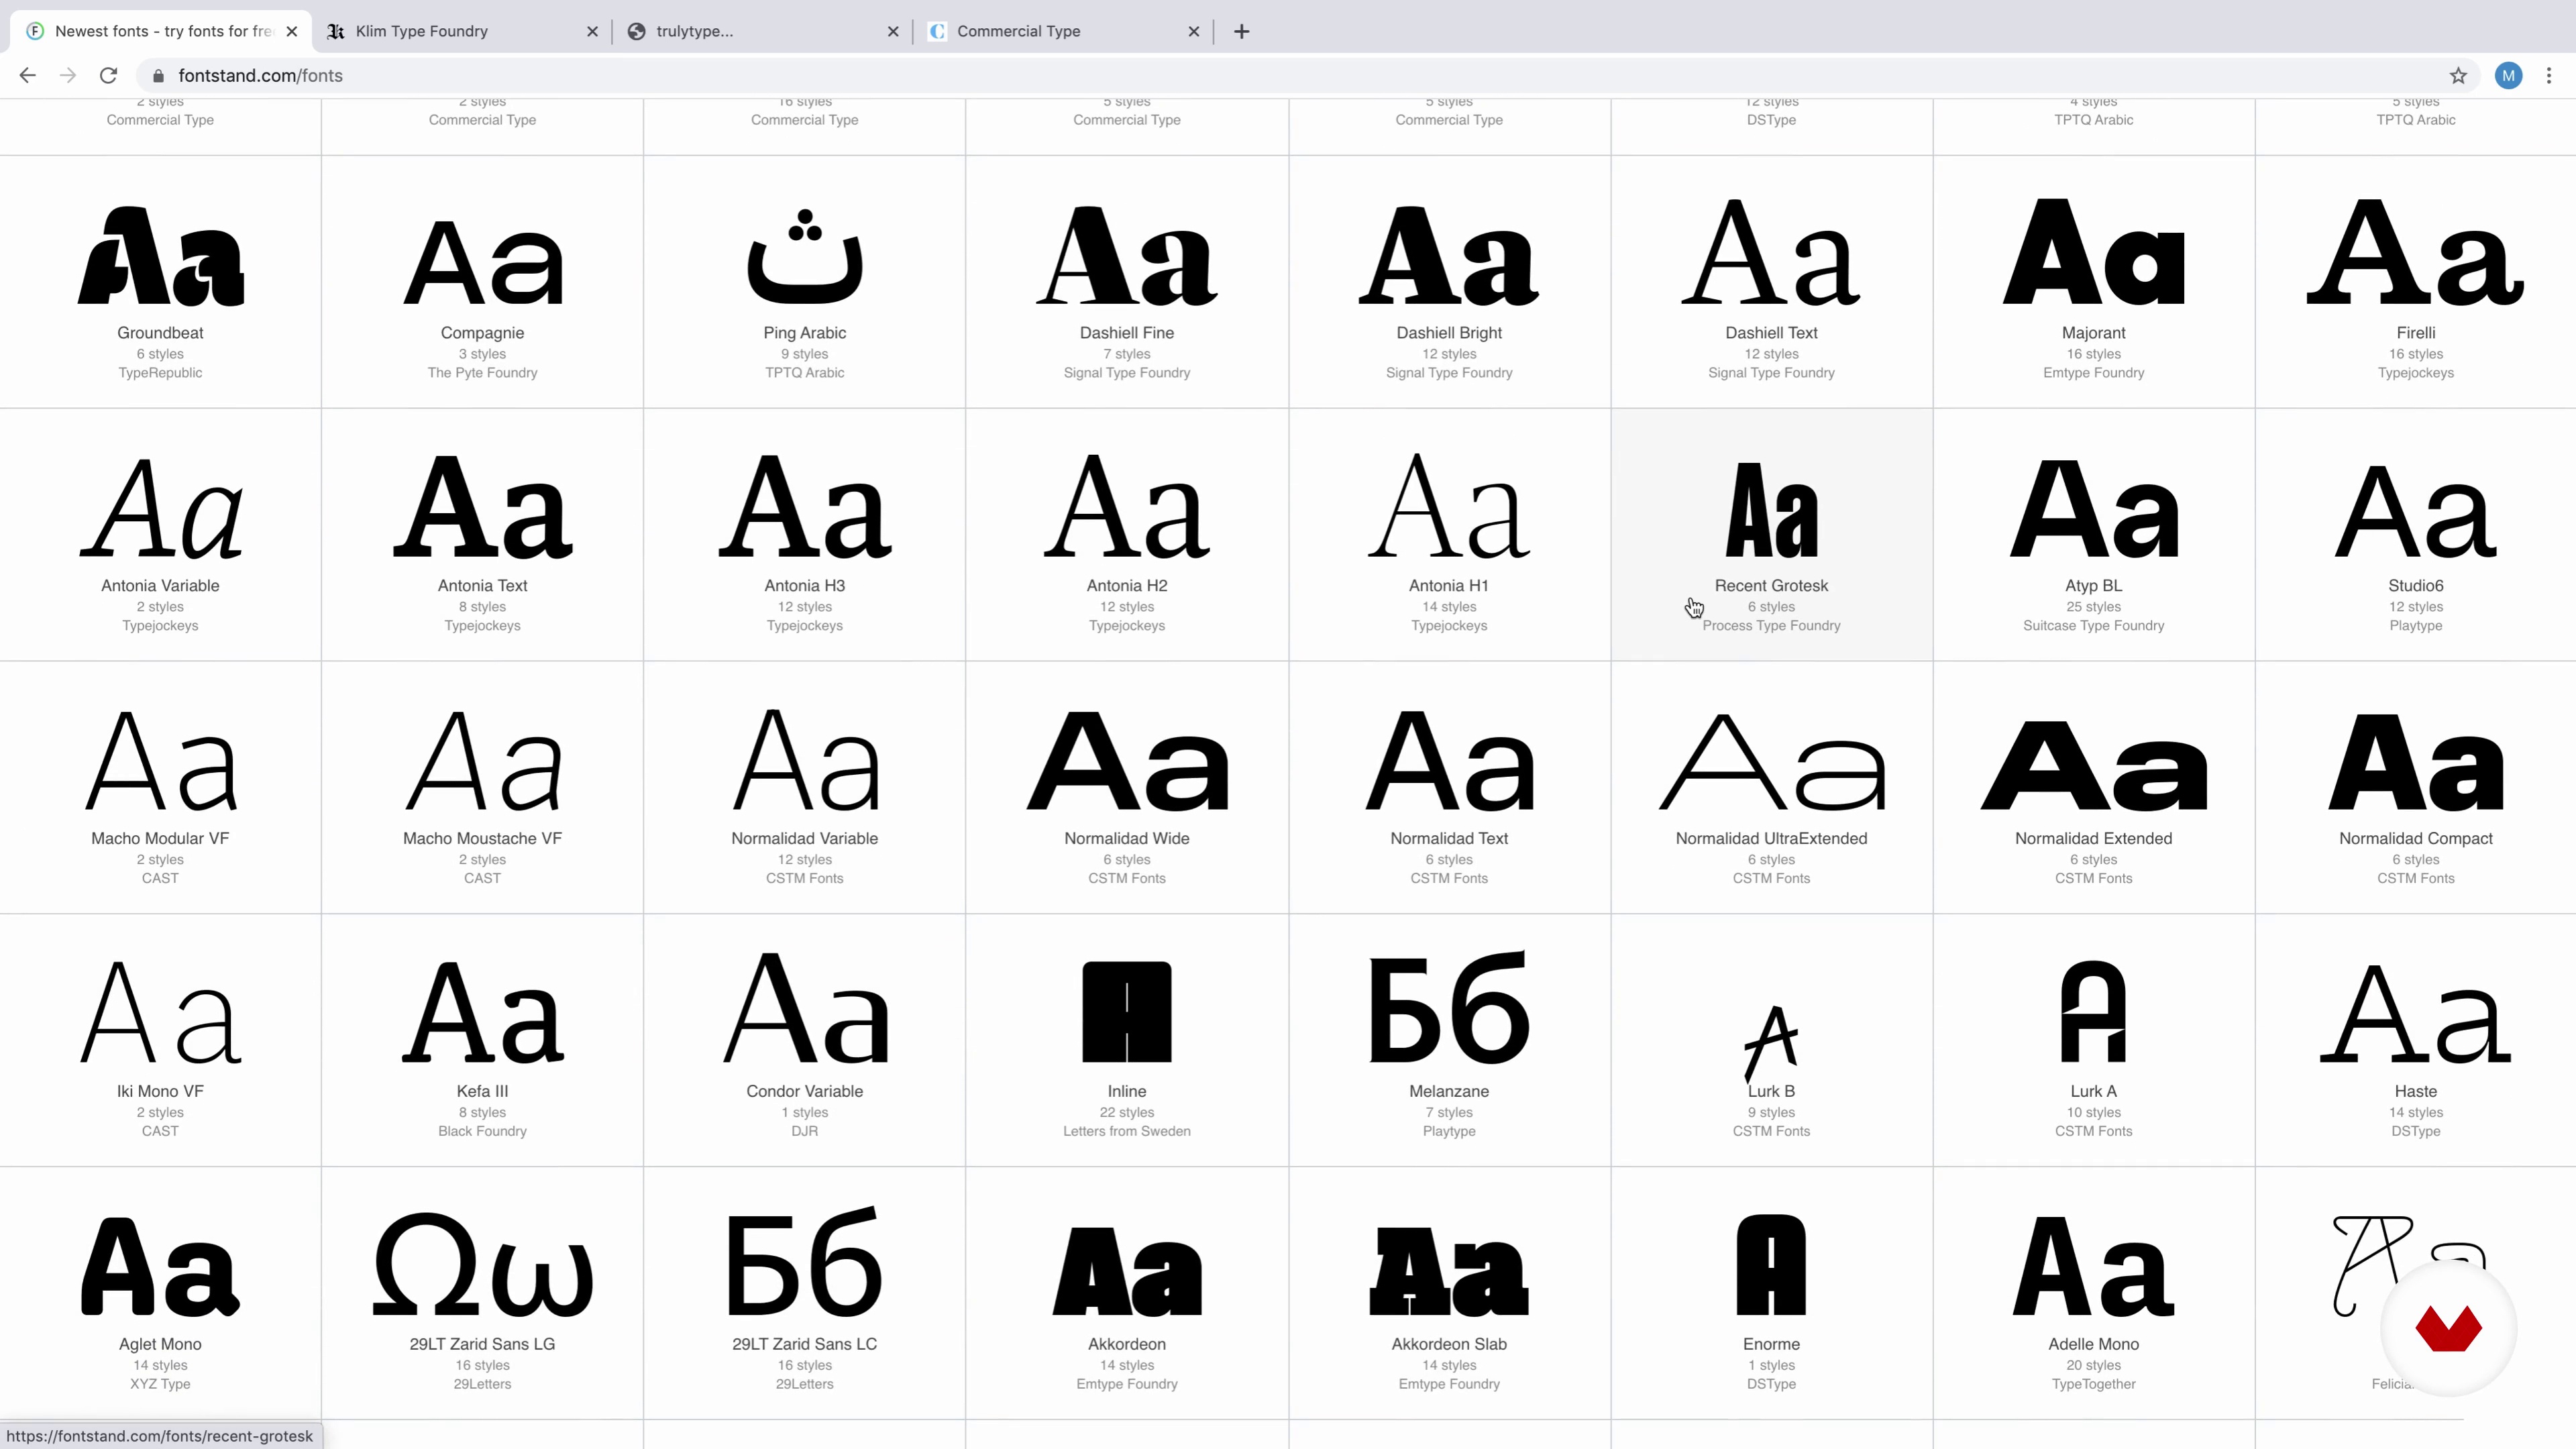Click the Process Type Foundry label
The width and height of the screenshot is (2576, 1449).
coord(1771,626)
